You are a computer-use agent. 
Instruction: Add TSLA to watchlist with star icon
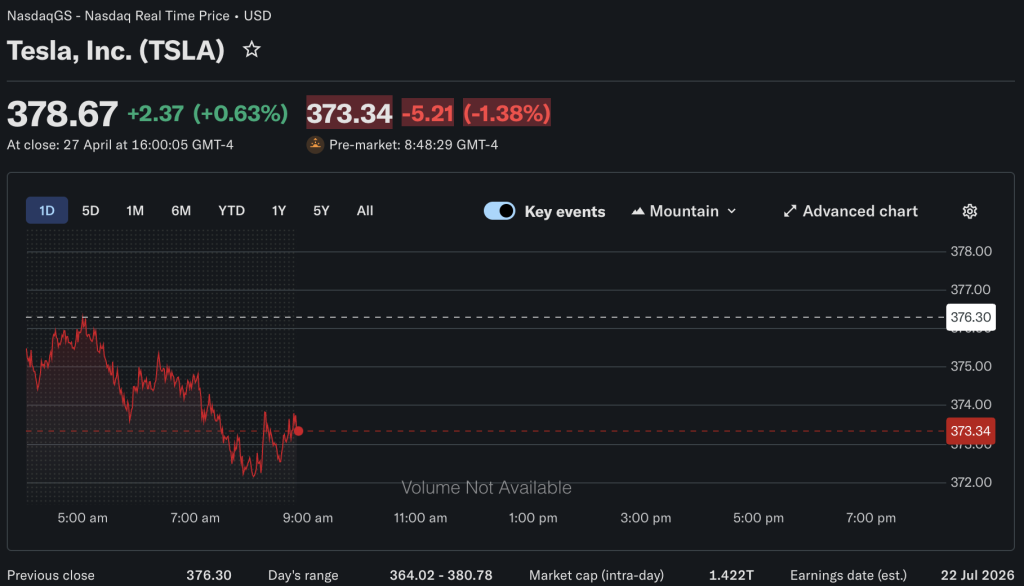pos(252,50)
